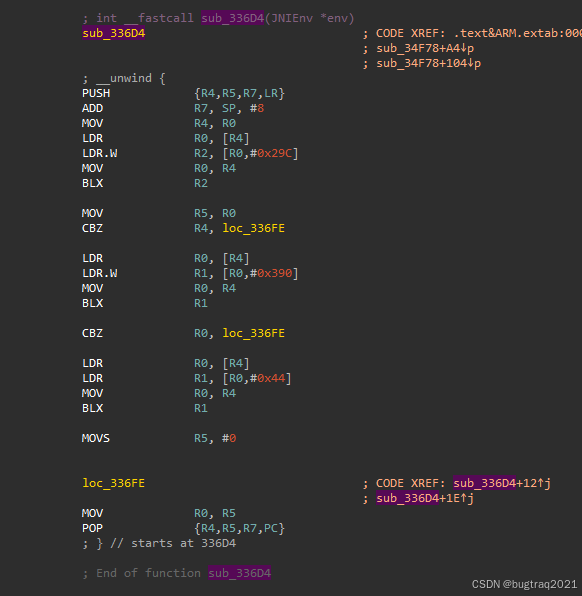This screenshot has height=596, width=582.
Task: Follow the sub_336D4+12 jump cross reference
Action: 502,483
